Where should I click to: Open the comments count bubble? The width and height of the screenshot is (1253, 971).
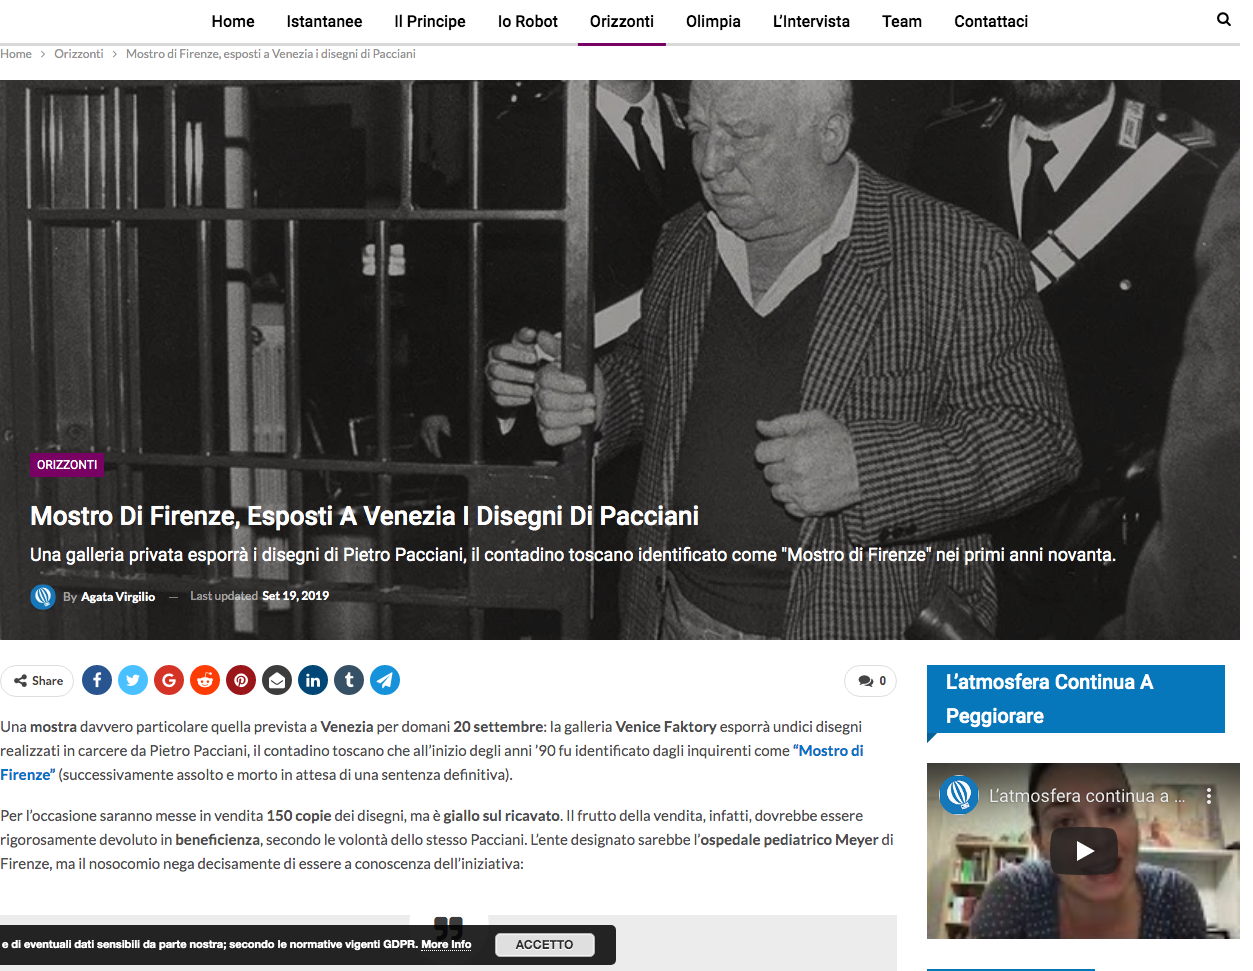871,681
